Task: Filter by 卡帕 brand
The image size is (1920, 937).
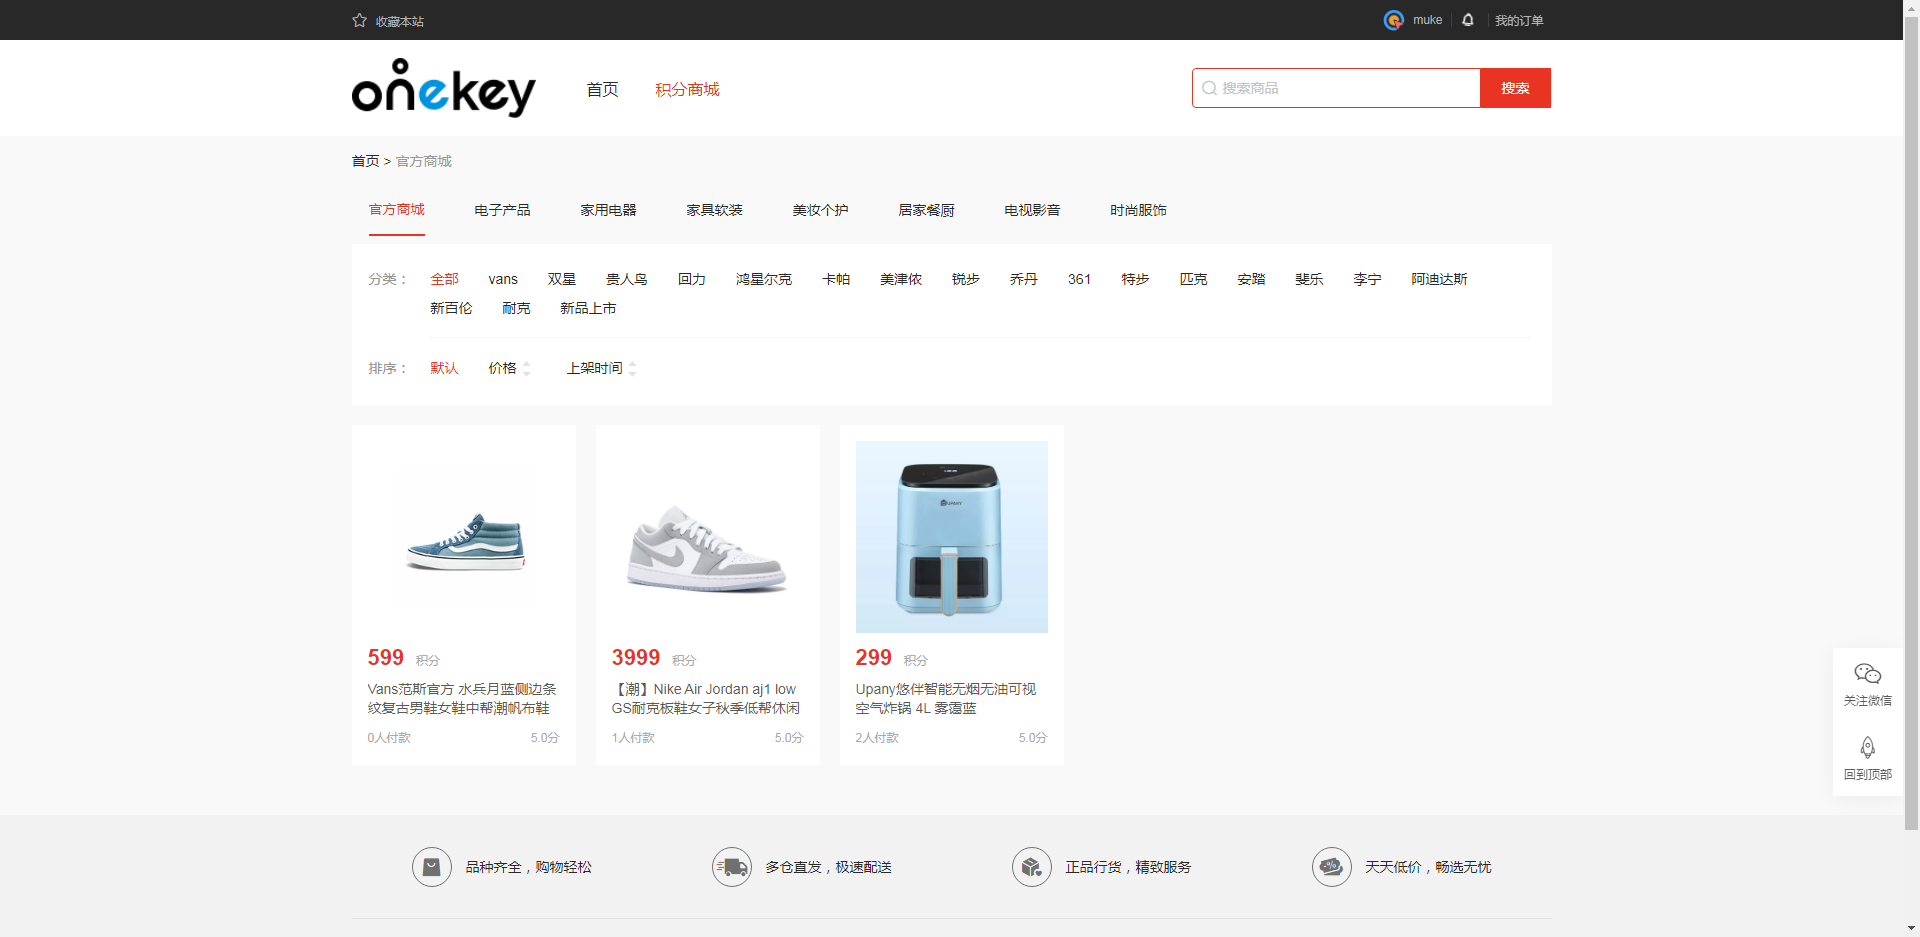Action: [x=835, y=279]
